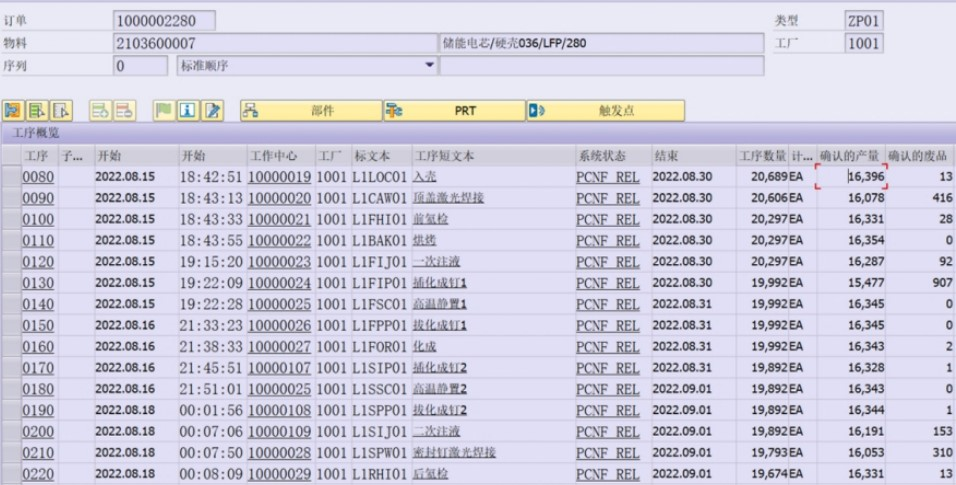Open work center link 10000019
This screenshot has width=956, height=485.
pos(279,177)
